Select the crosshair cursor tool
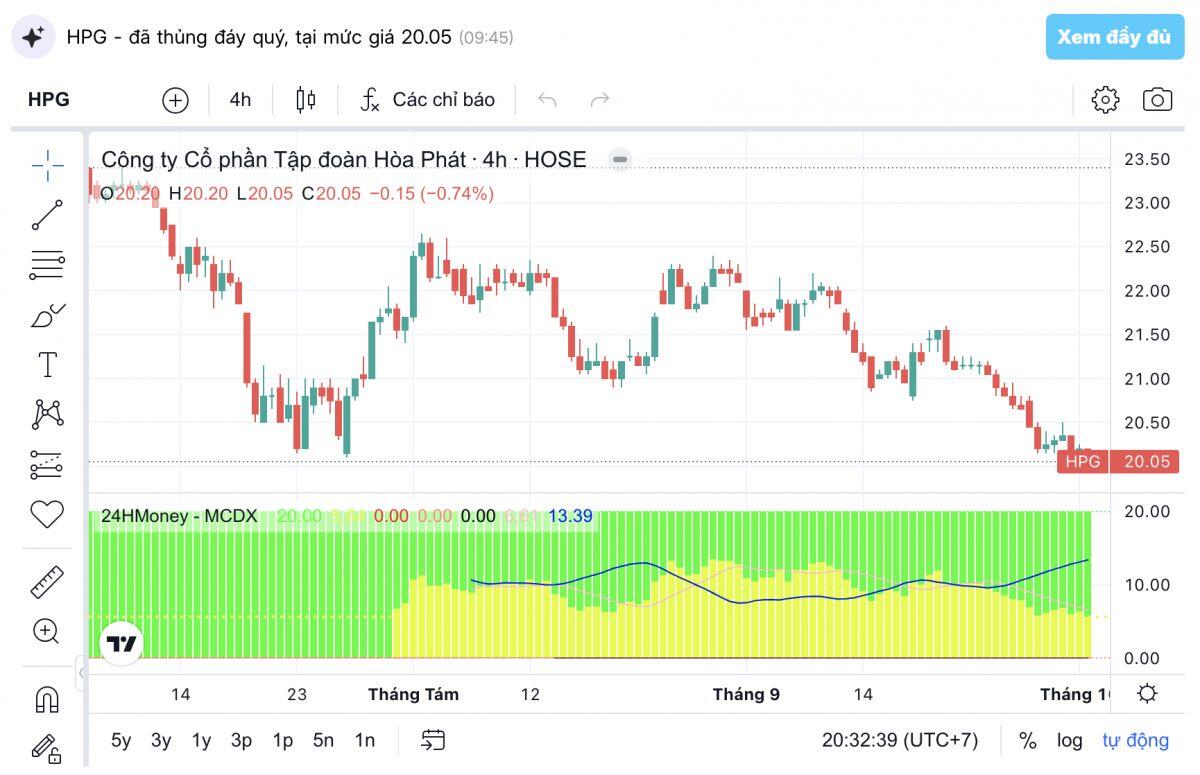 (x=47, y=165)
